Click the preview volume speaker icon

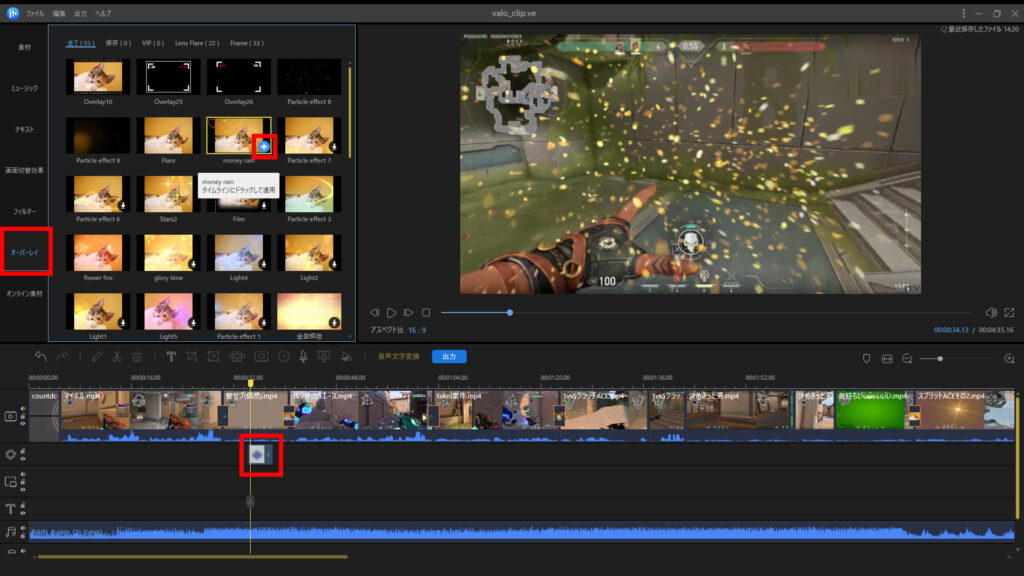(x=991, y=313)
